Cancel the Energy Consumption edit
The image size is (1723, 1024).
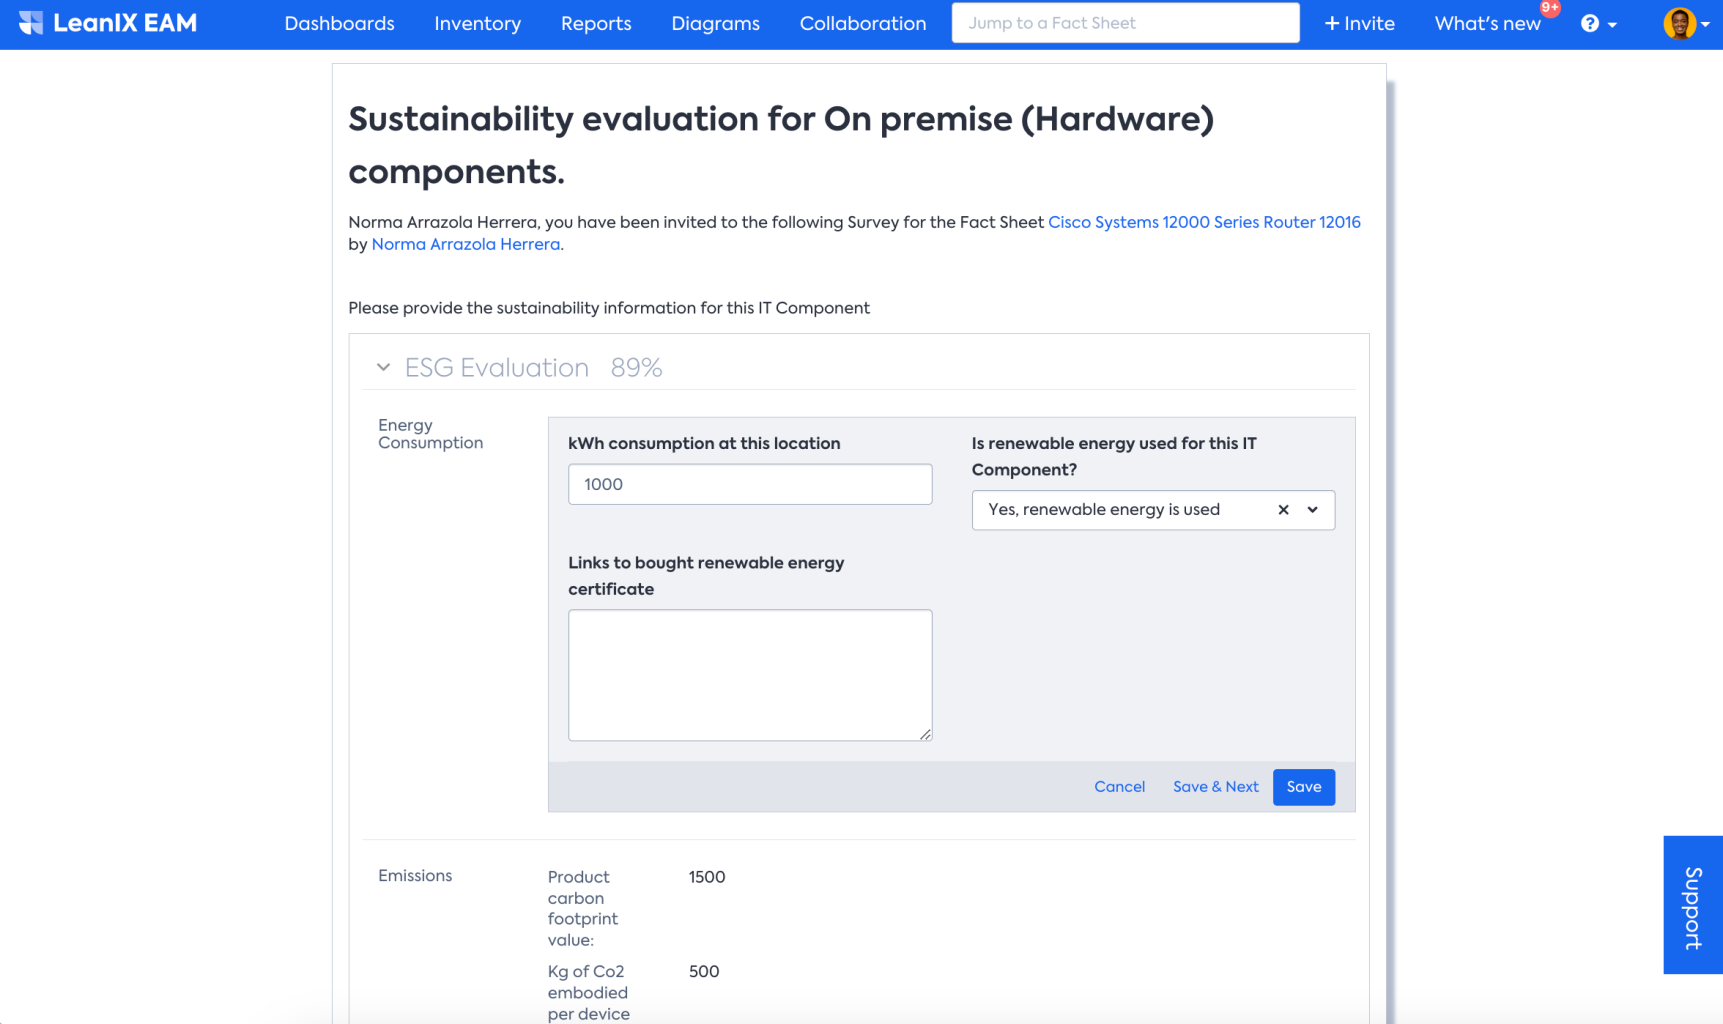click(x=1119, y=787)
